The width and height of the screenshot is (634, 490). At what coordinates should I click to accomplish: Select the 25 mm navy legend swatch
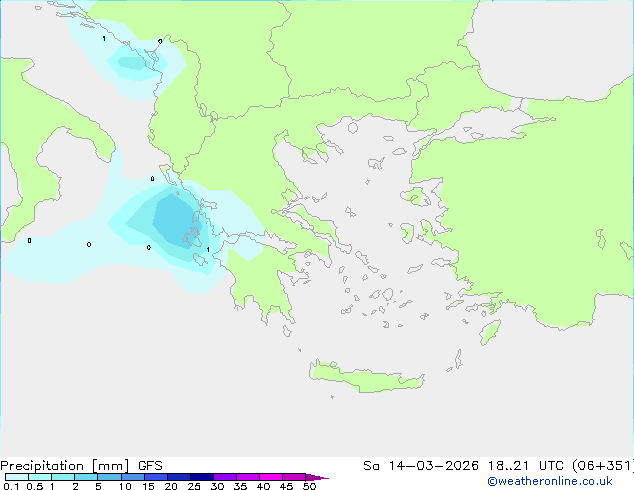pos(202,477)
